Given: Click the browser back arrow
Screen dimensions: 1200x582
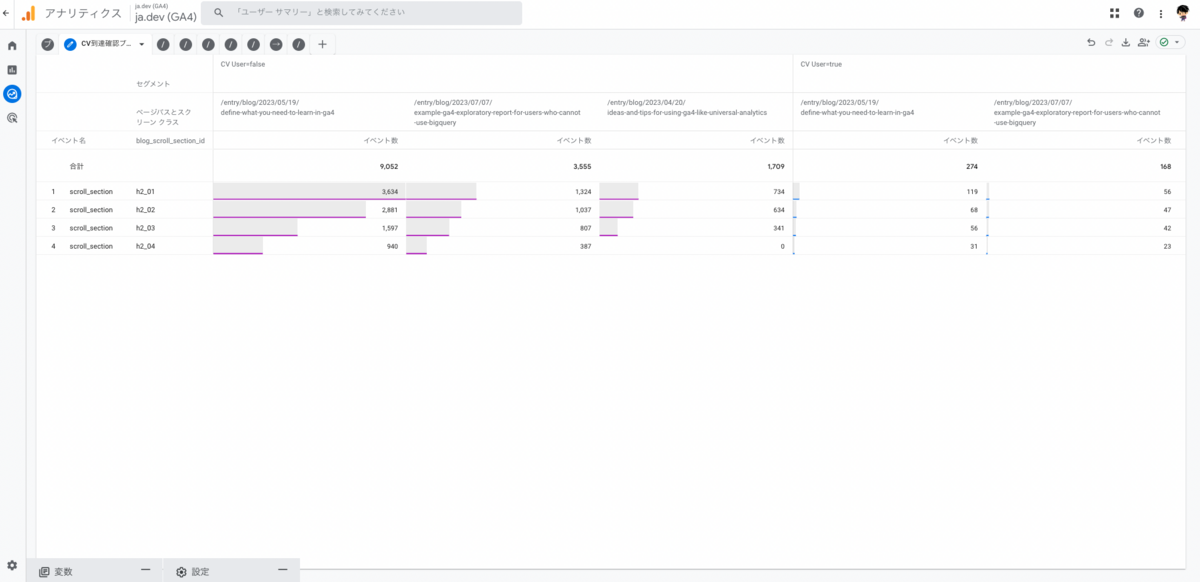Looking at the screenshot, I should (x=8, y=13).
